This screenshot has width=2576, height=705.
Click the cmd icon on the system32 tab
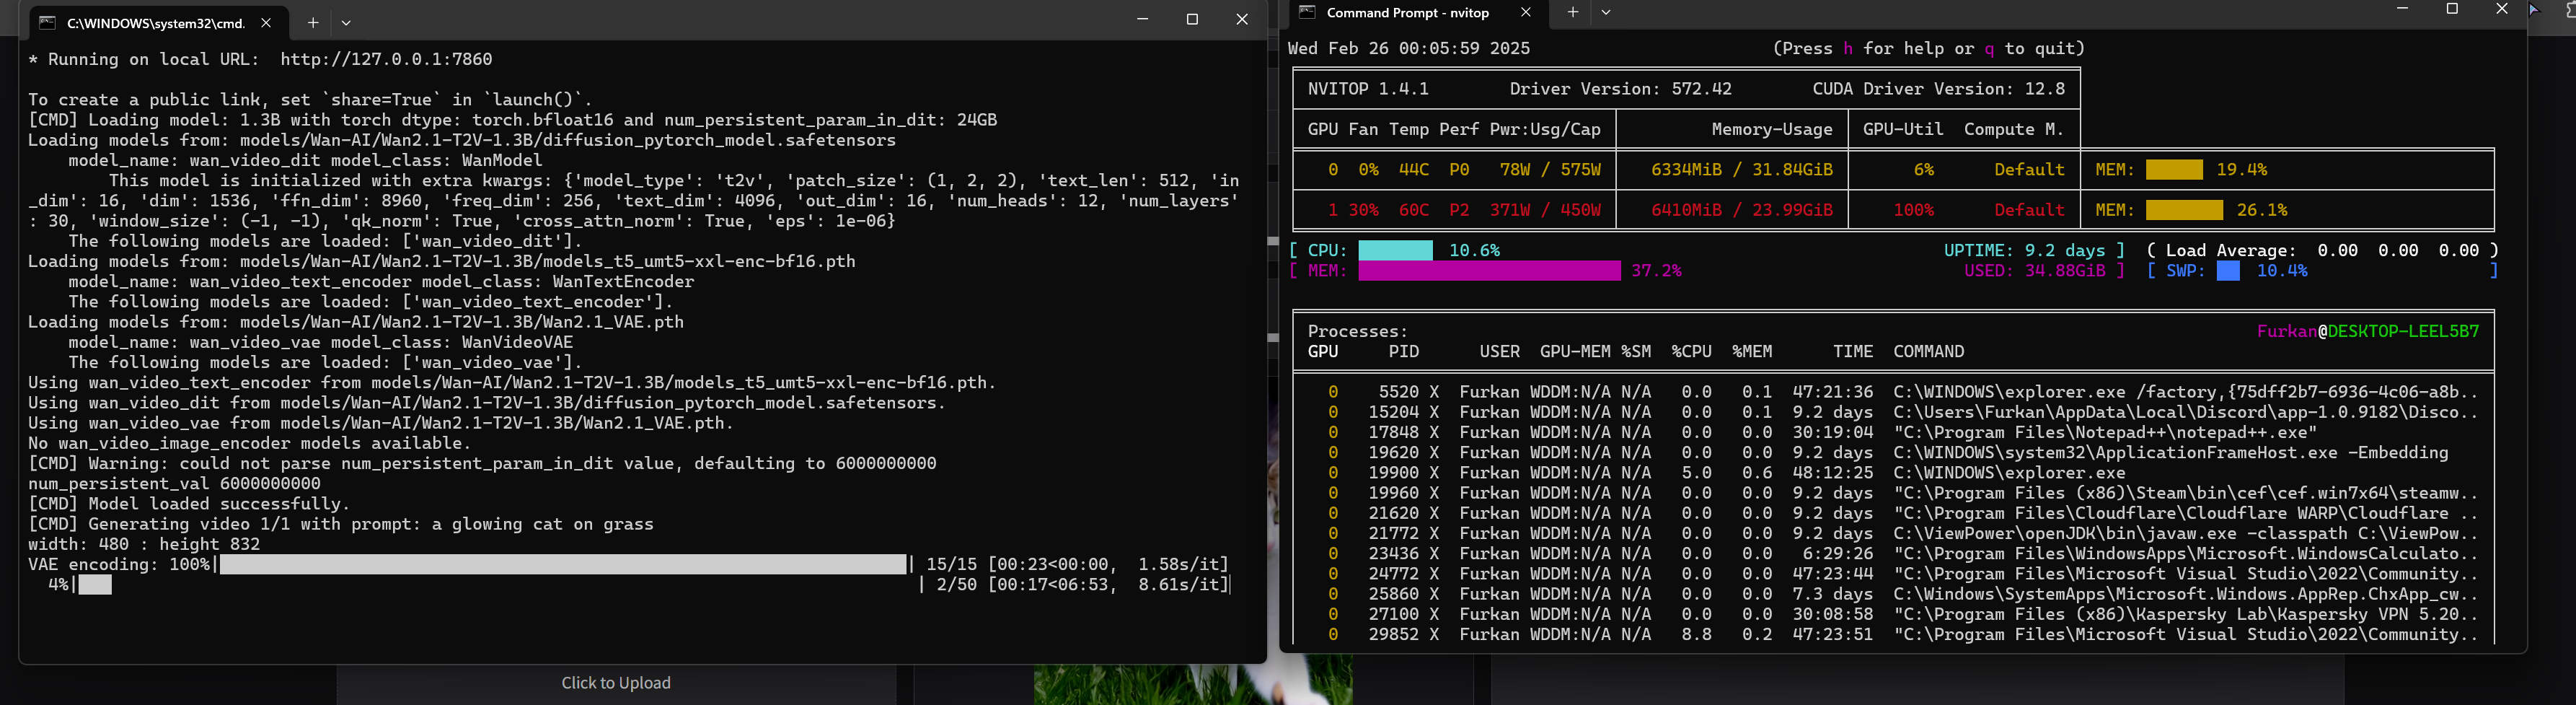pyautogui.click(x=47, y=22)
